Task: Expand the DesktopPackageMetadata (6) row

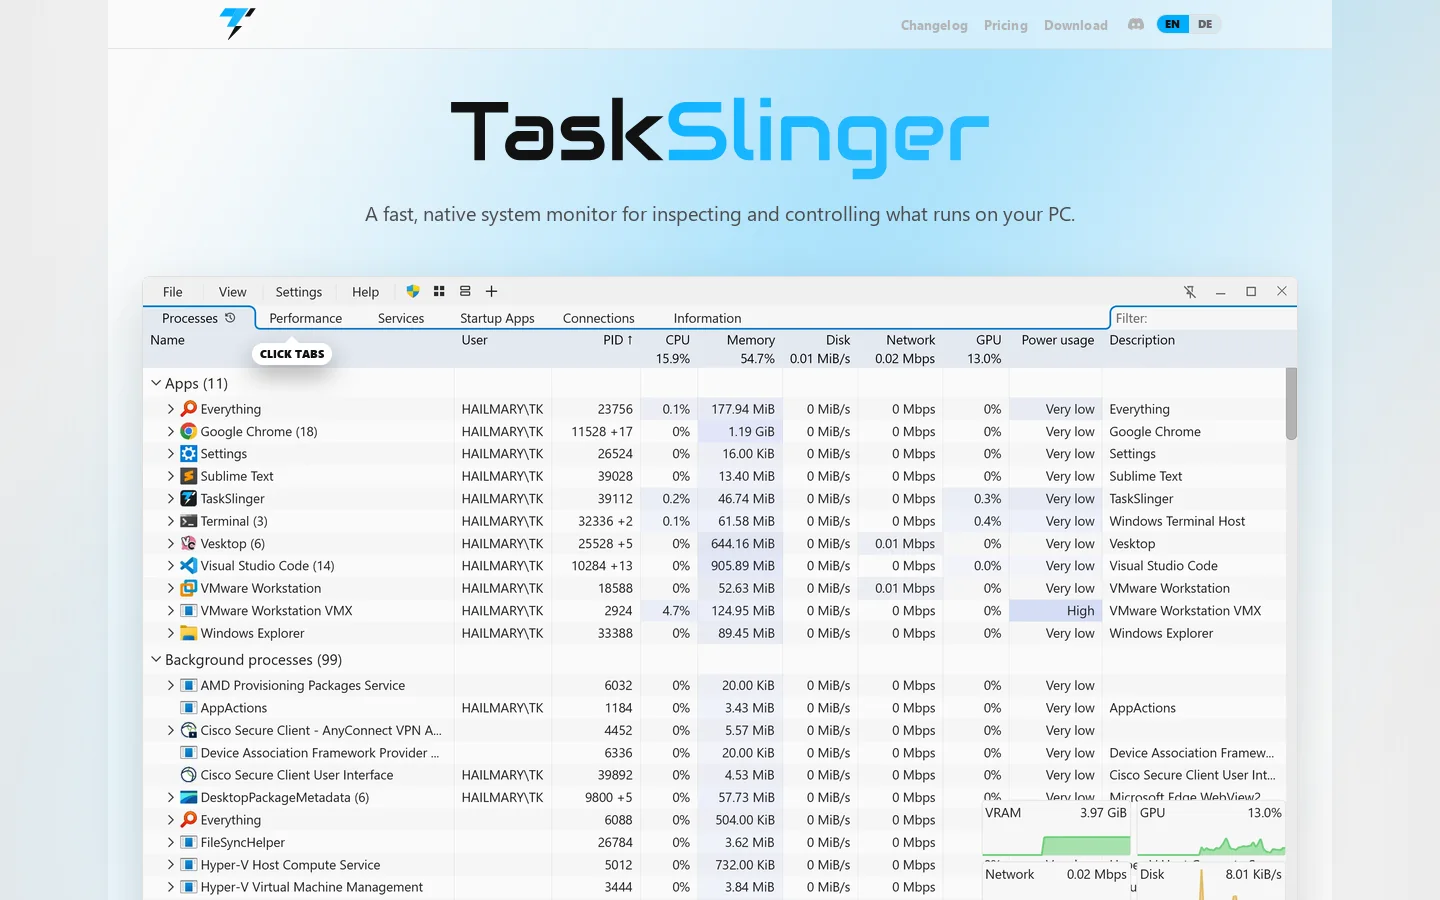Action: [x=171, y=797]
